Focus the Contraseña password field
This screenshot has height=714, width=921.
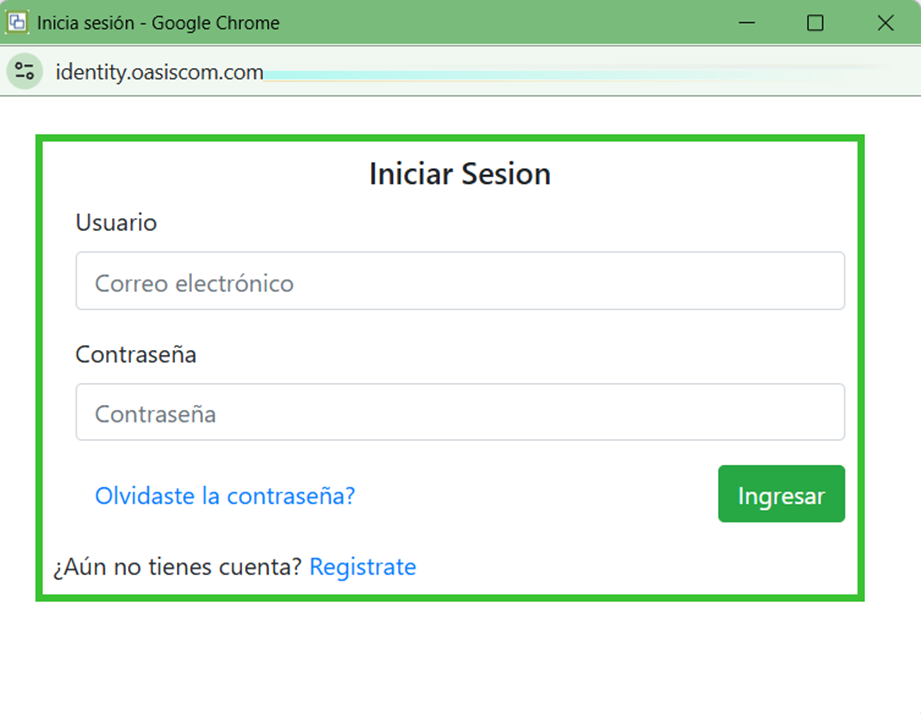(460, 412)
